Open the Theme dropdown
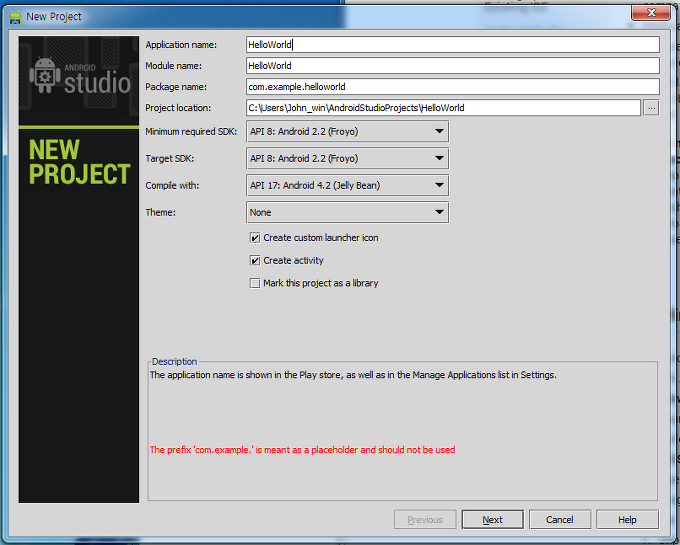Viewport: 680px width, 545px height. (348, 212)
